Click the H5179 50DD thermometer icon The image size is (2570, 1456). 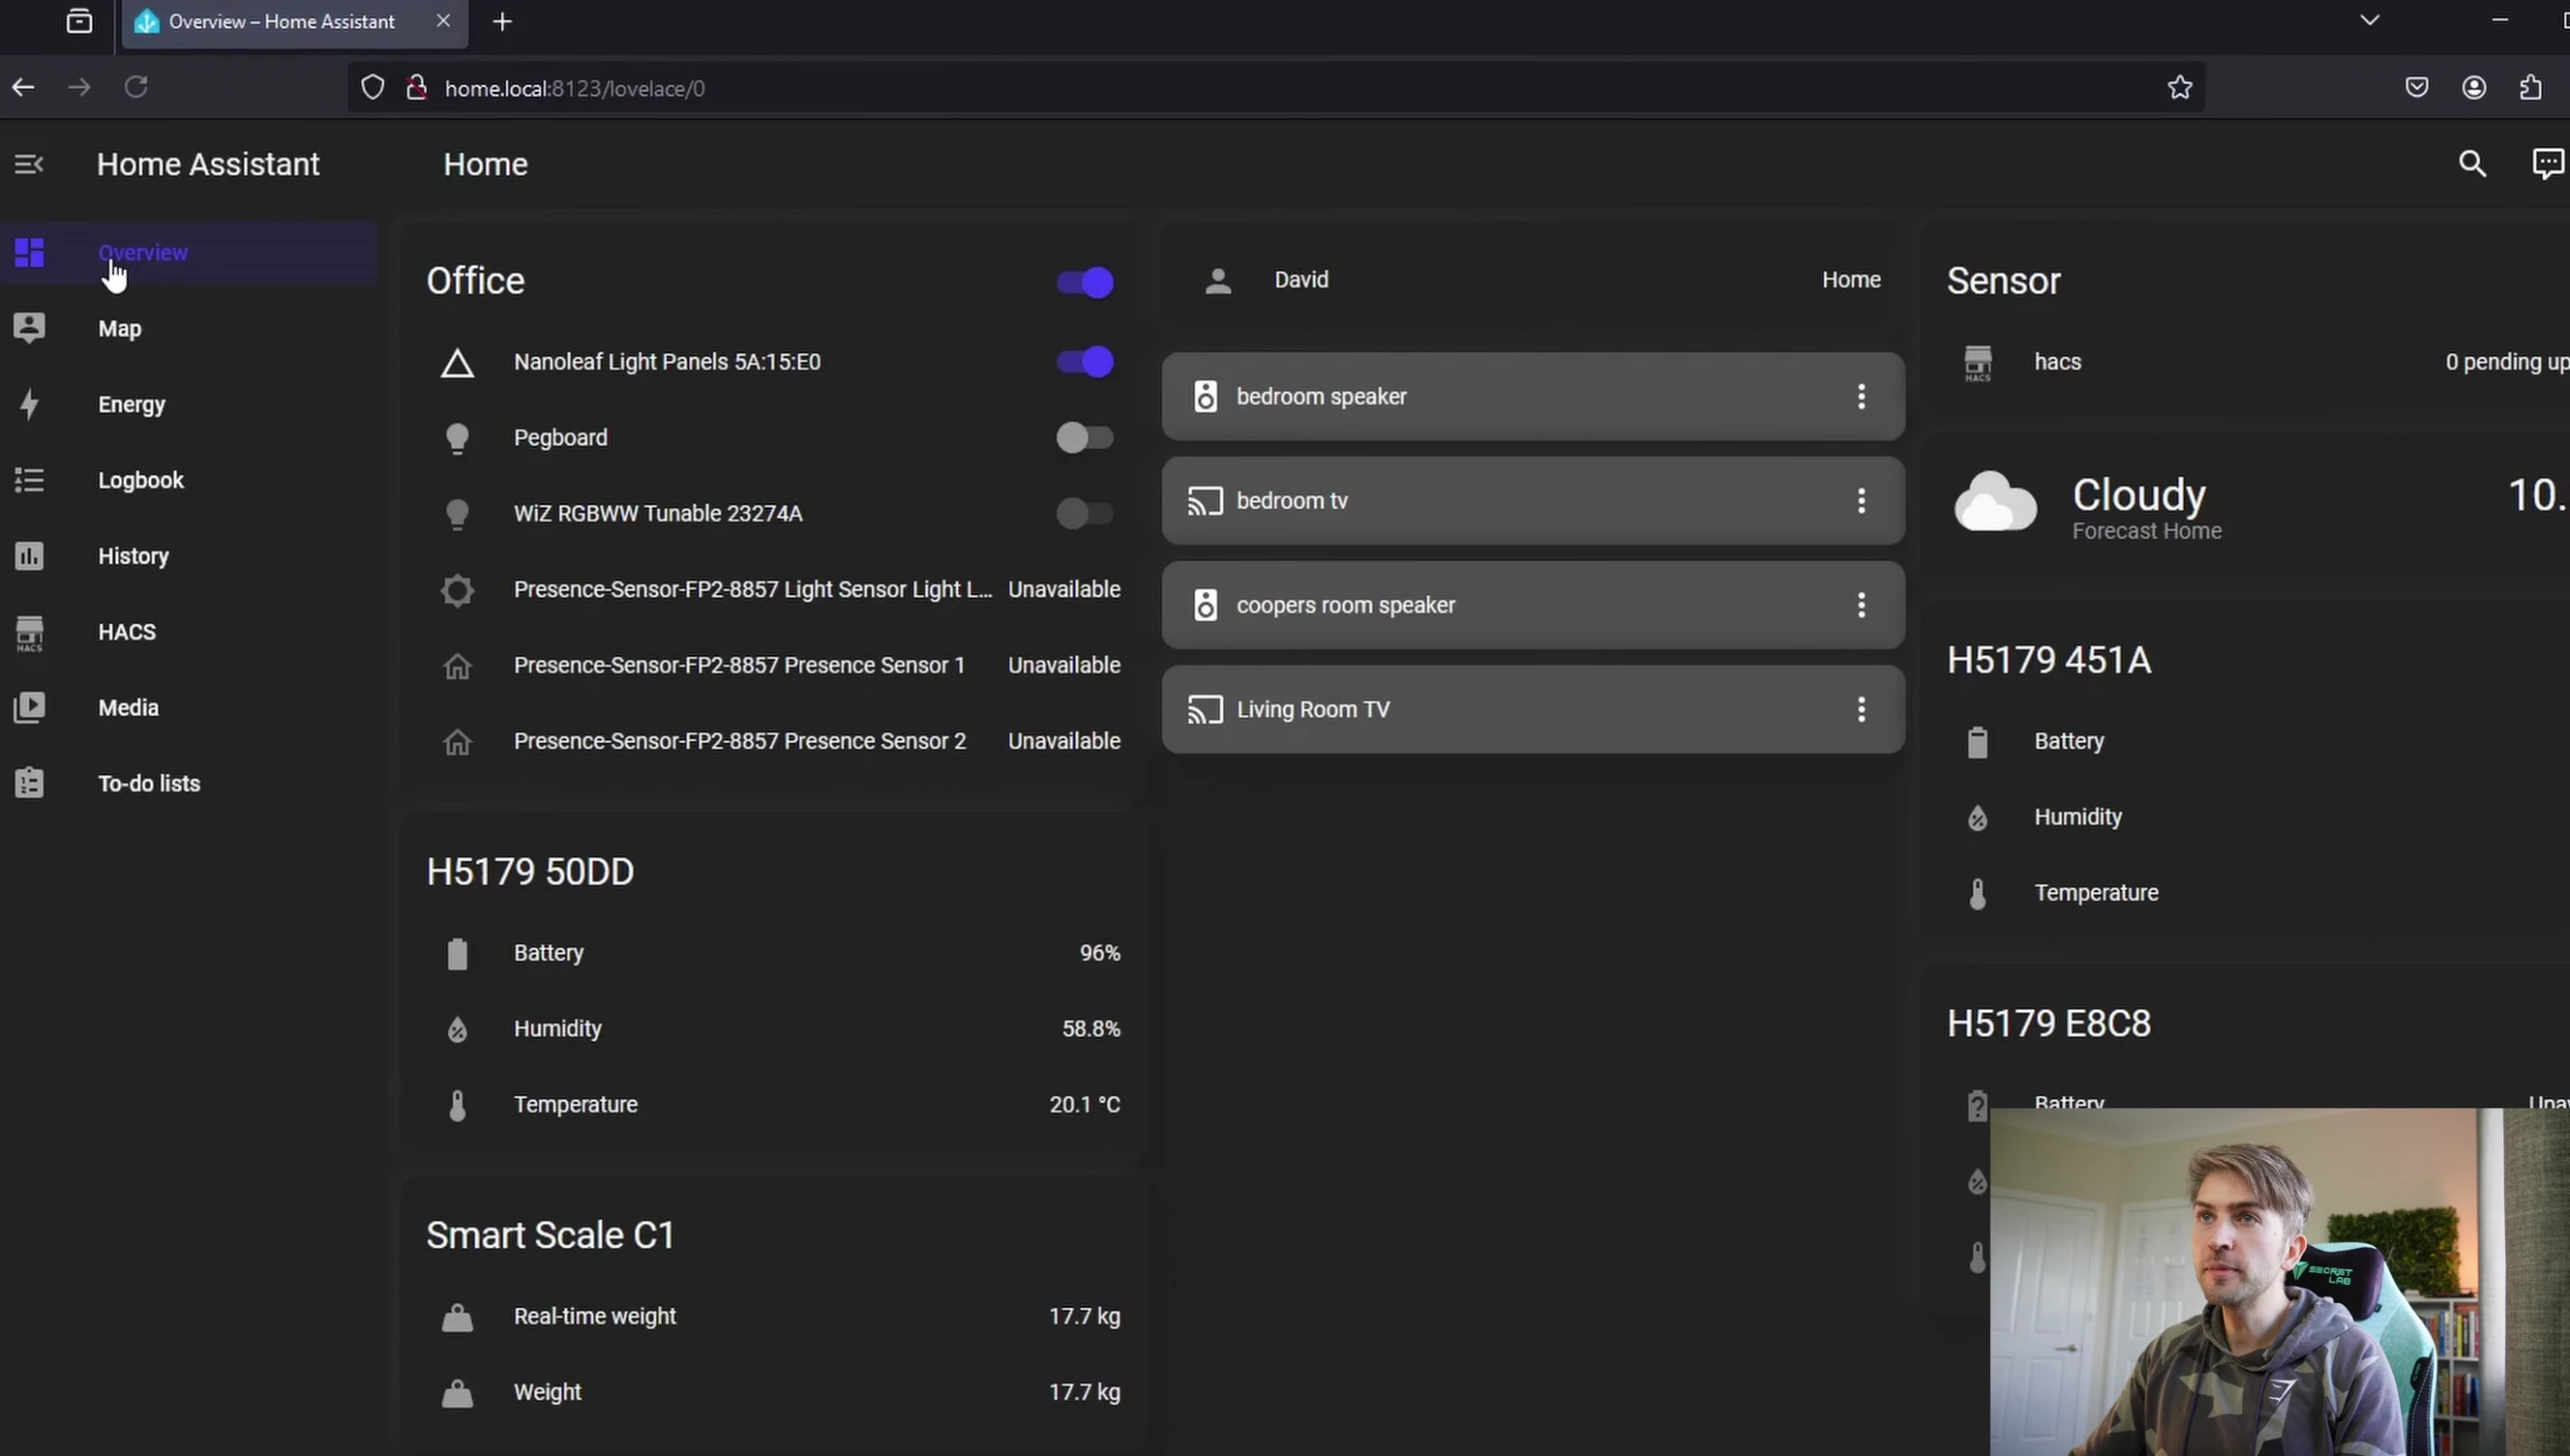tap(457, 1106)
